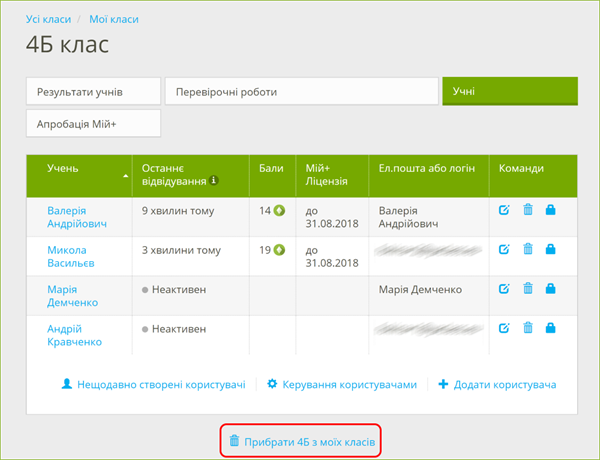
Task: Click lock icon in Валерія Андрійович row
Action: 550,210
